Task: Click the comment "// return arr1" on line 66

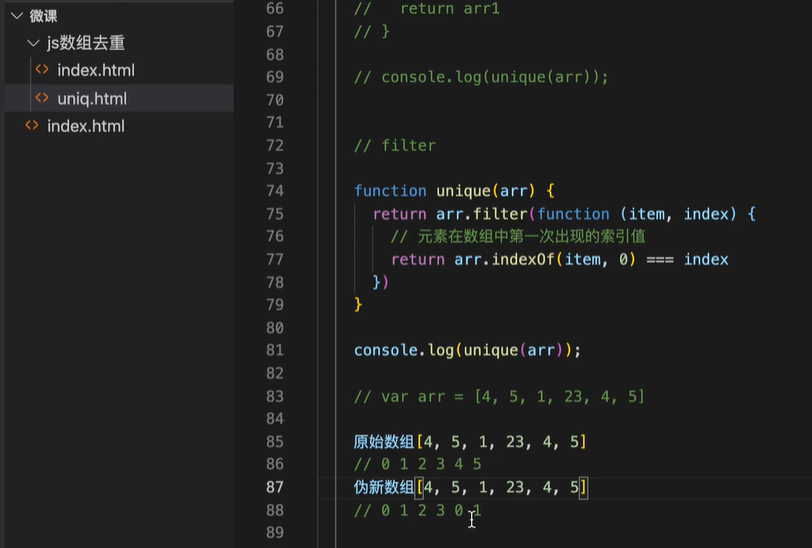Action: pyautogui.click(x=427, y=9)
